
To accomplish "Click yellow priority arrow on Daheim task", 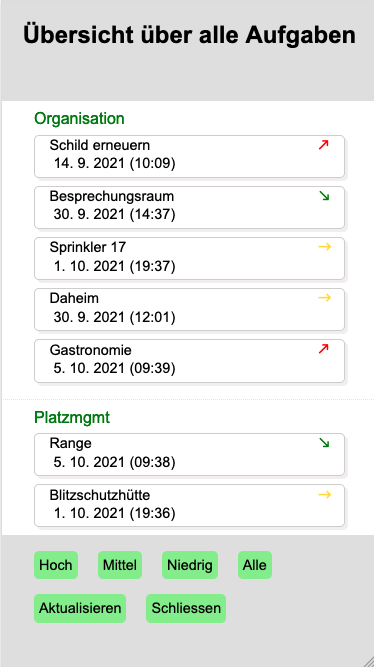I will (x=325, y=298).
